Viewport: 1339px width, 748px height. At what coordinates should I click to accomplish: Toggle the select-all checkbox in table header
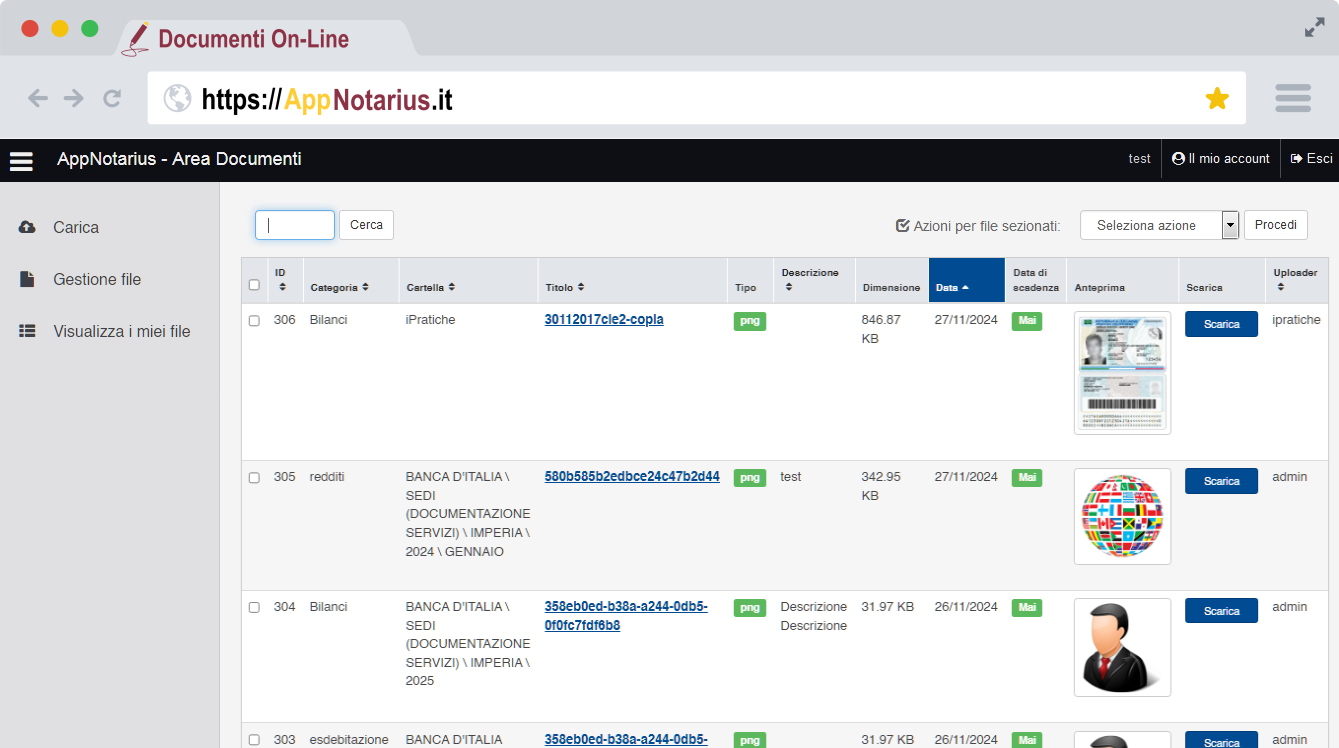pyautogui.click(x=254, y=285)
